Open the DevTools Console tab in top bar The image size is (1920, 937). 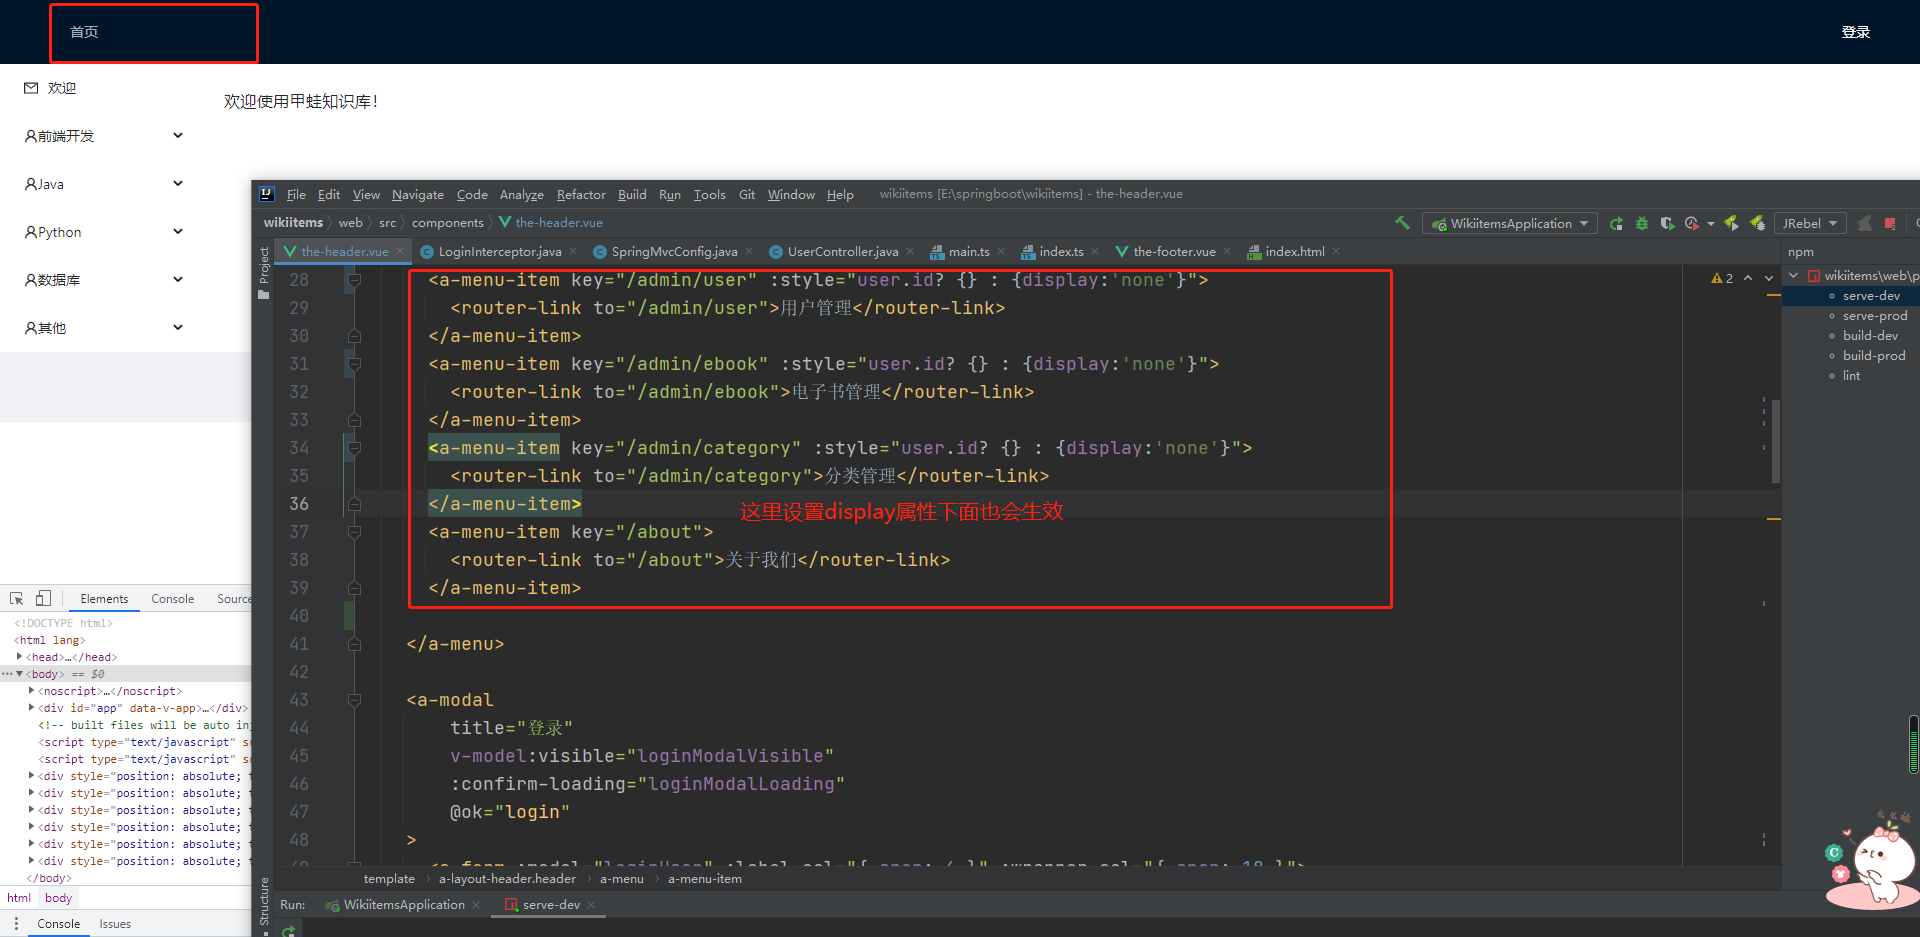(172, 598)
